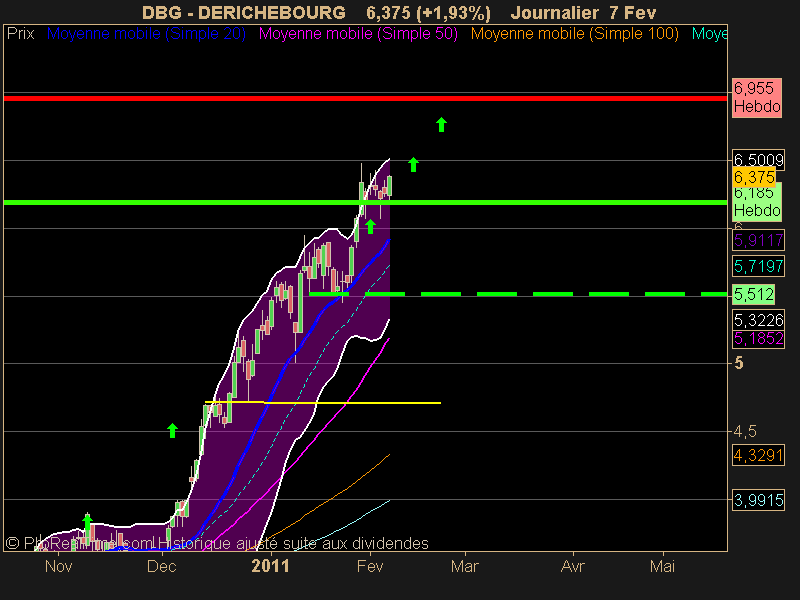The image size is (800, 600).
Task: Click the green 6,185 Hebdo price label
Action: click(x=757, y=202)
